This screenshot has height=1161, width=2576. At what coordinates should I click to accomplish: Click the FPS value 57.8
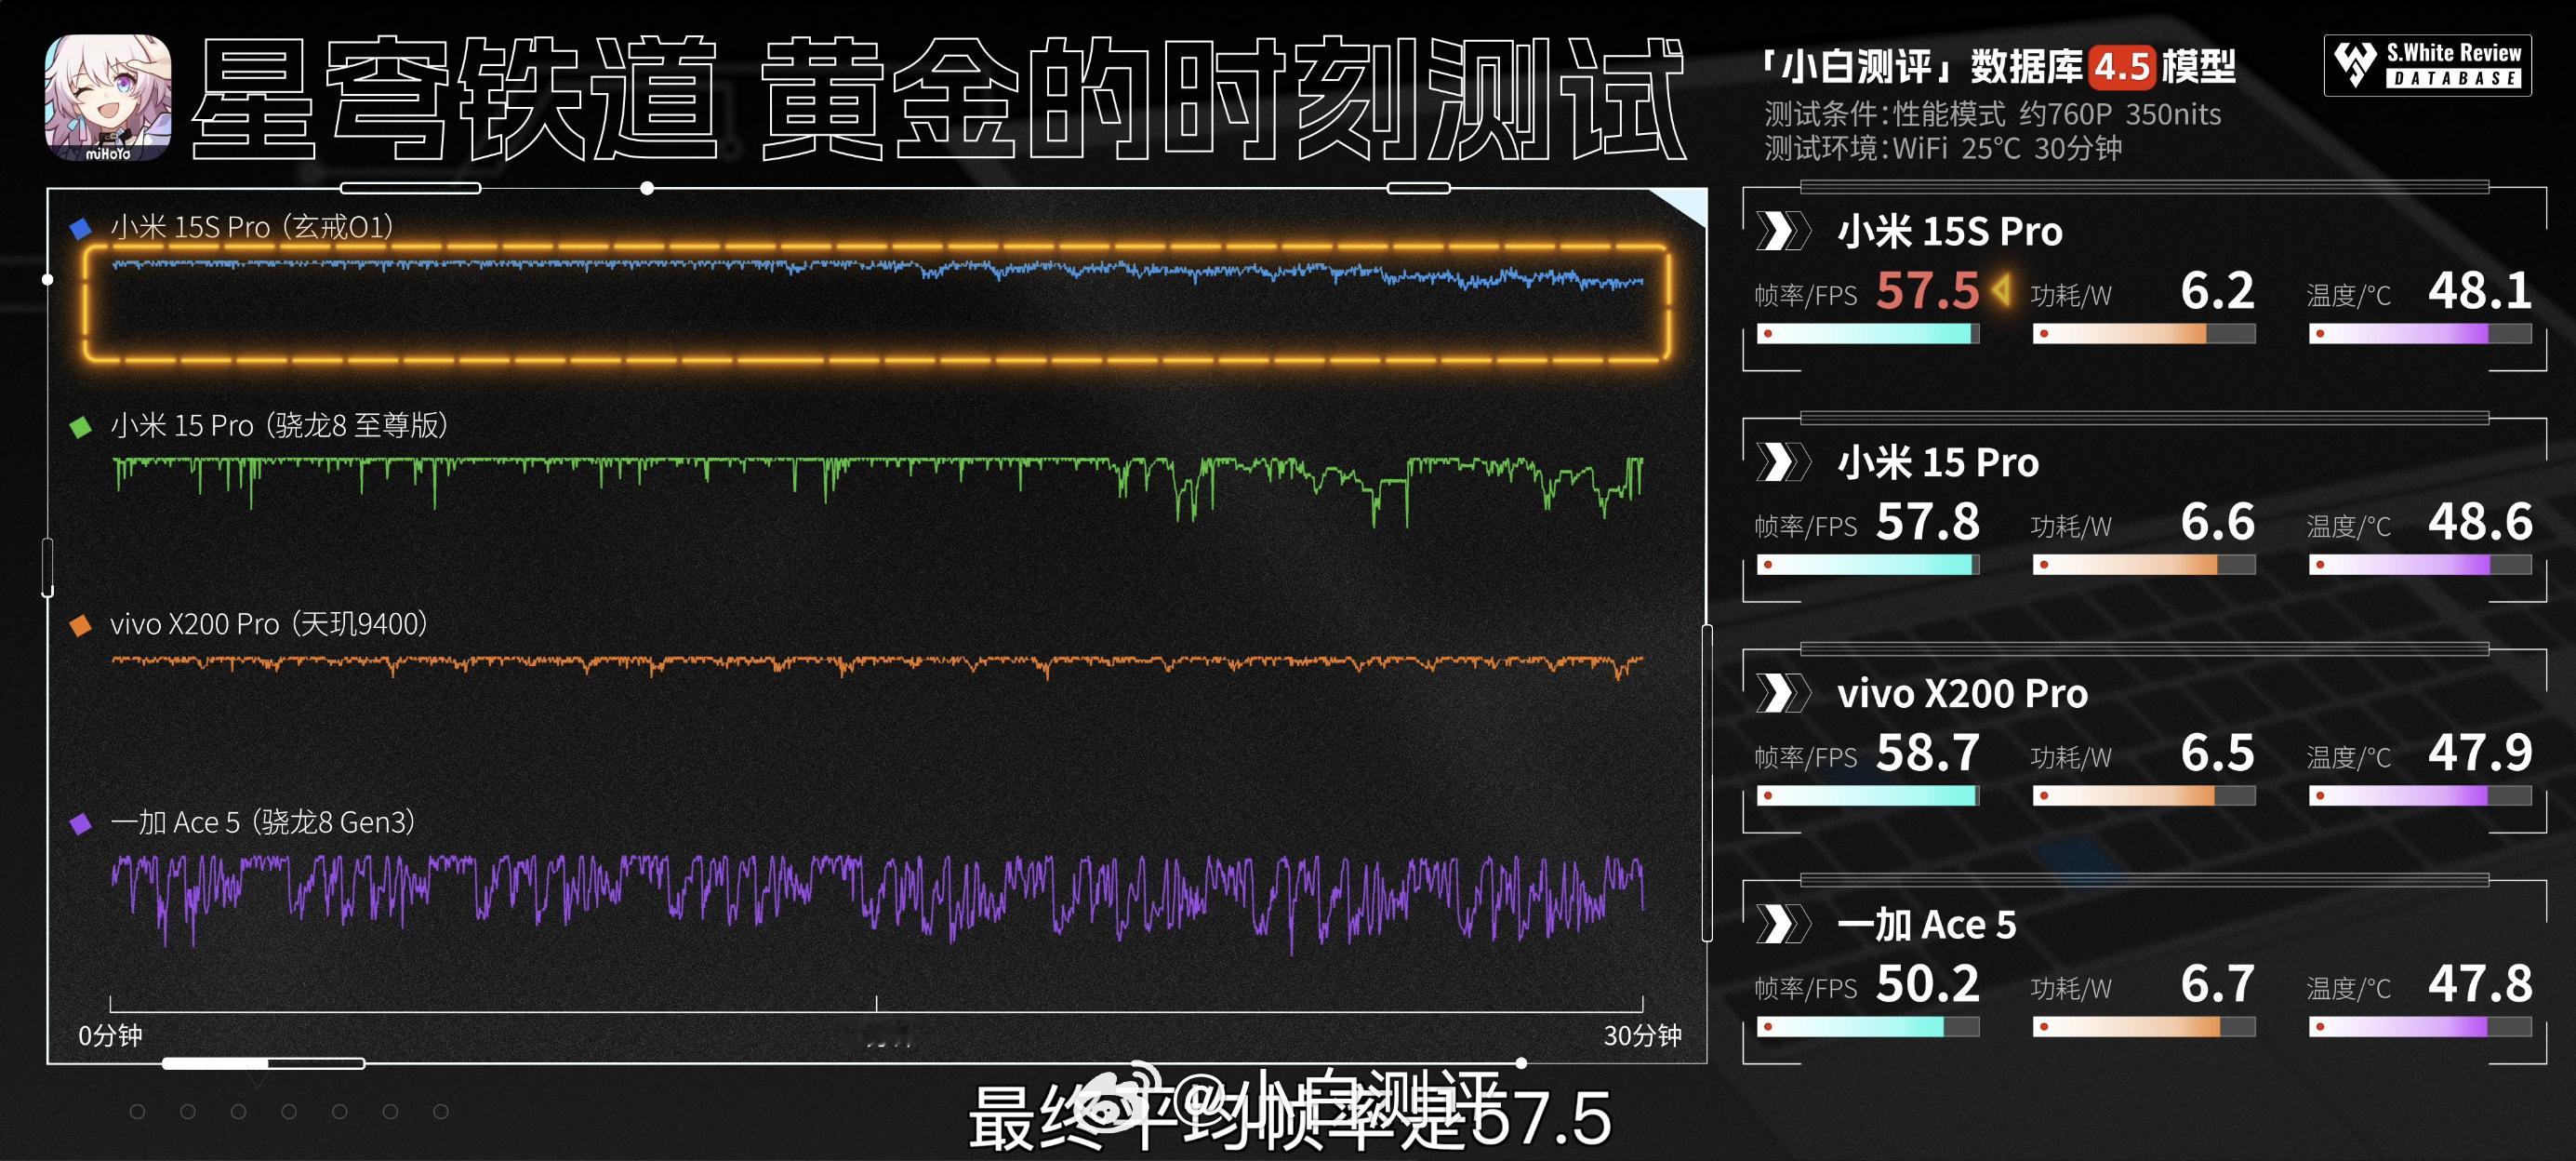click(1927, 522)
